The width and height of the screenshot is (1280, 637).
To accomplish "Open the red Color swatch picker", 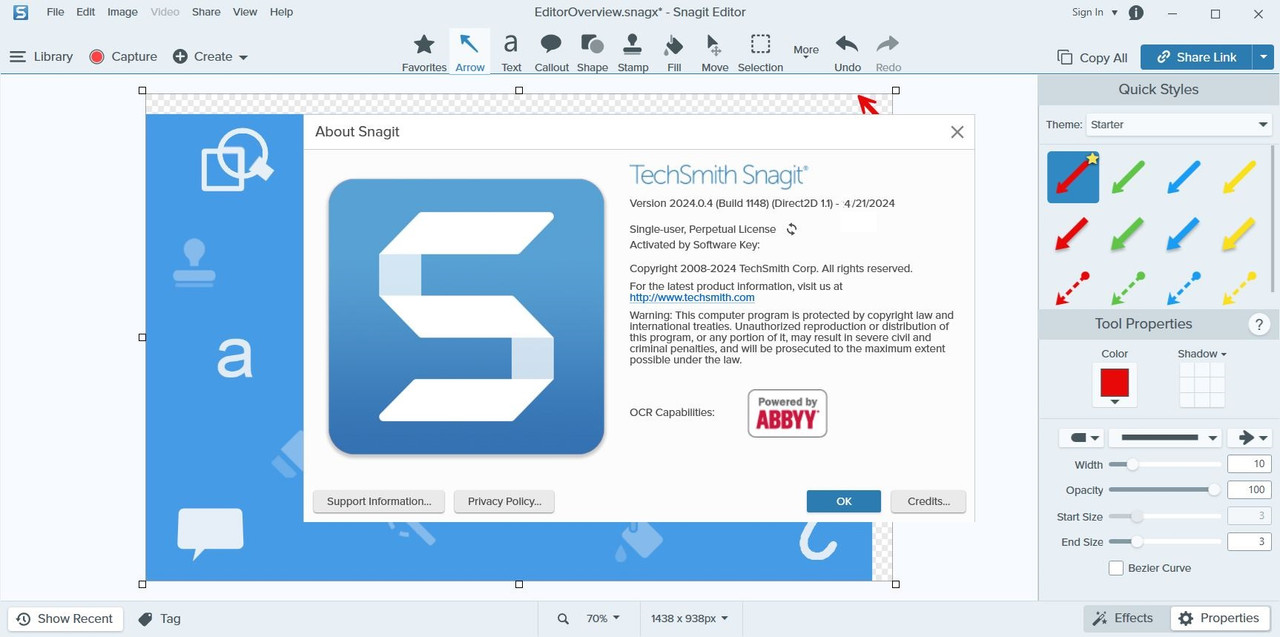I will [x=1115, y=385].
